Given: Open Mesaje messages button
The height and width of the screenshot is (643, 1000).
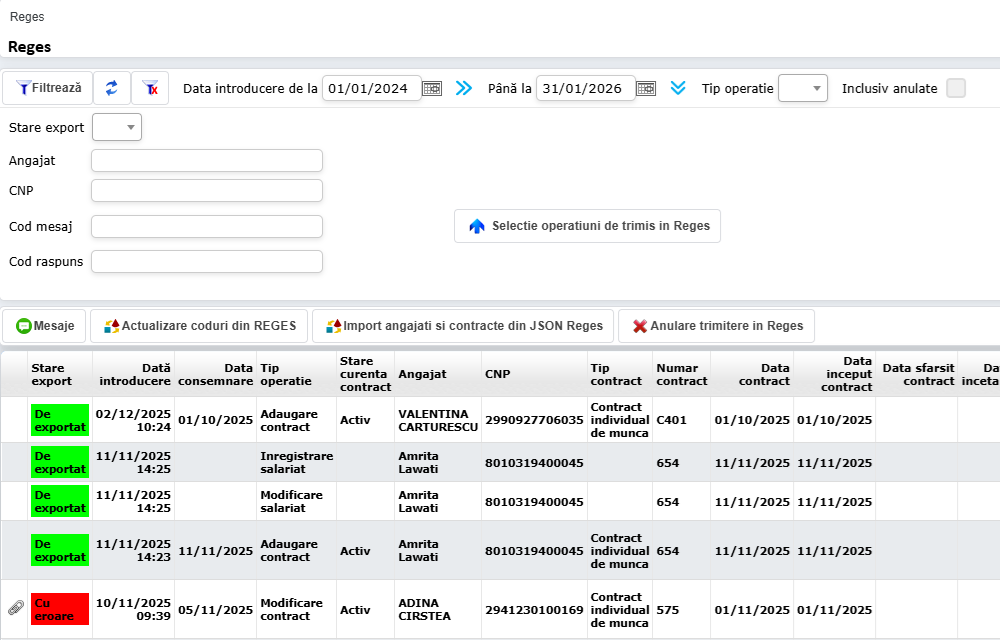Looking at the screenshot, I should click(x=45, y=326).
